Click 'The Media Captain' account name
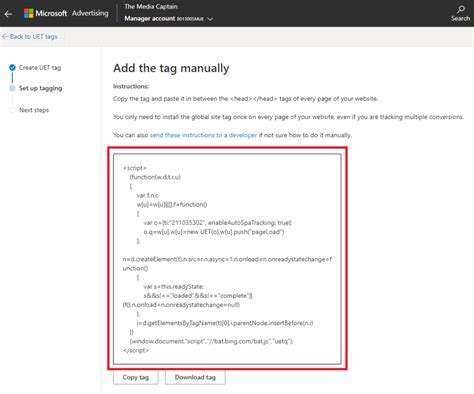Viewport: 474px width, 394px height. [151, 6]
